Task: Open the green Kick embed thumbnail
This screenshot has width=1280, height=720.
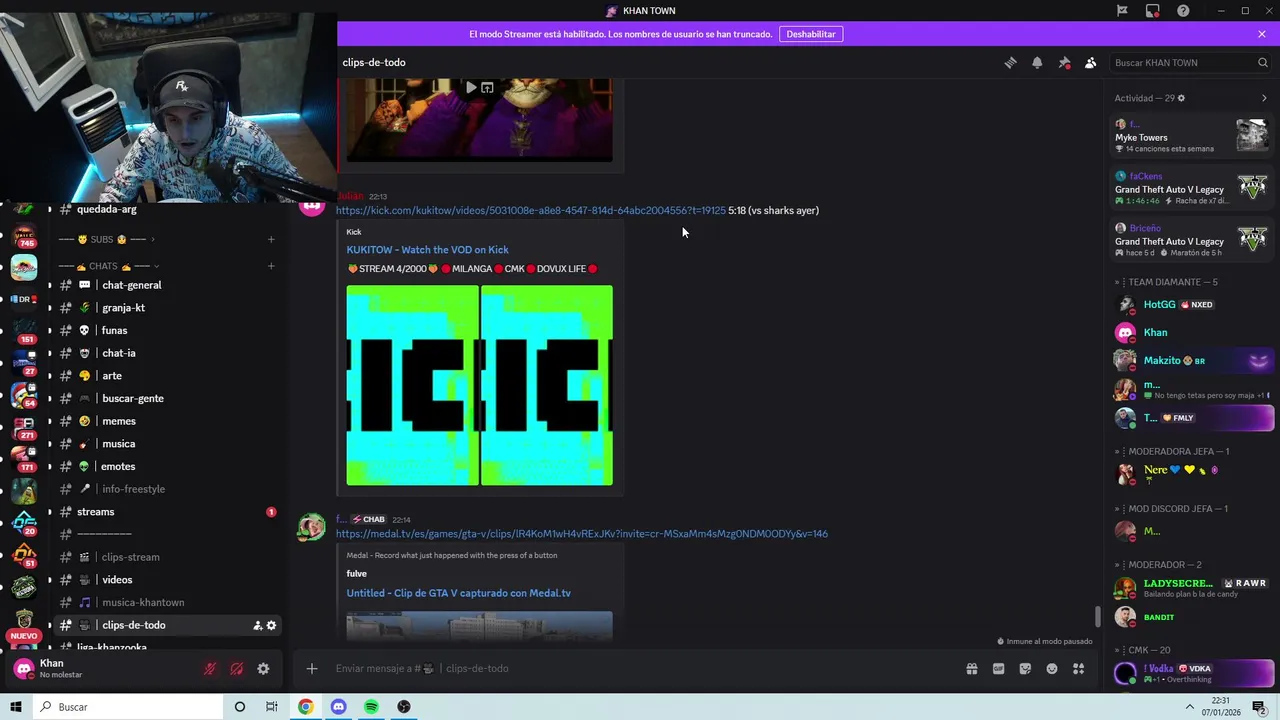Action: [479, 385]
